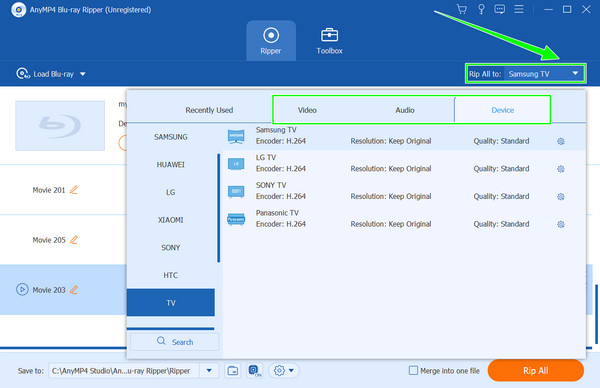Select the Samsung TV profile name
Viewport: 600px width, 388px height.
276,130
